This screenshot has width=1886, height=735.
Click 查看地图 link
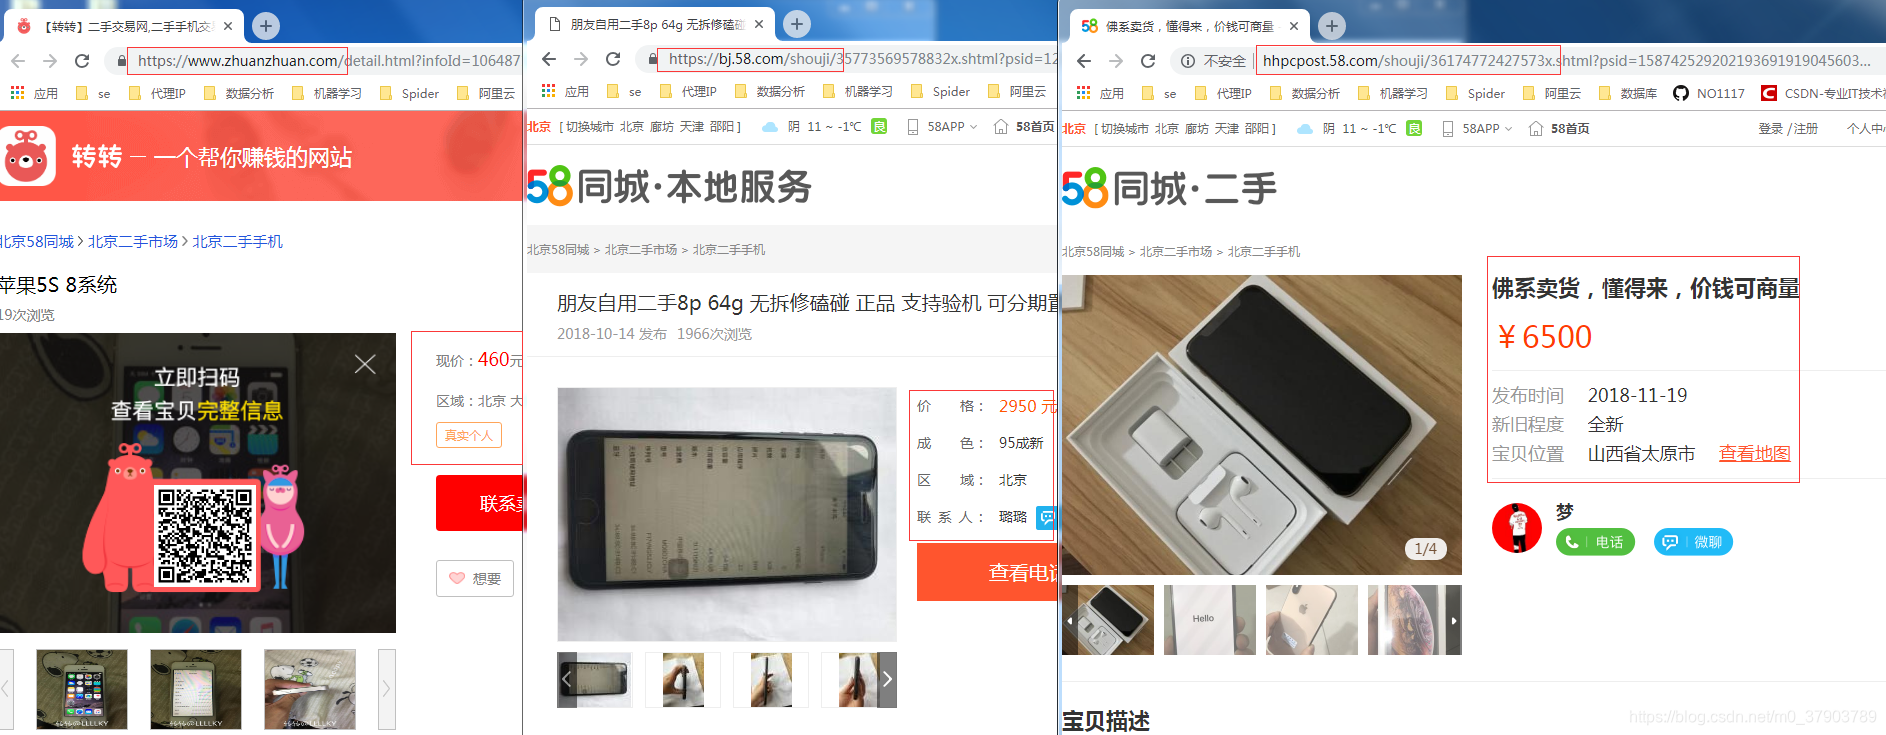point(1754,453)
